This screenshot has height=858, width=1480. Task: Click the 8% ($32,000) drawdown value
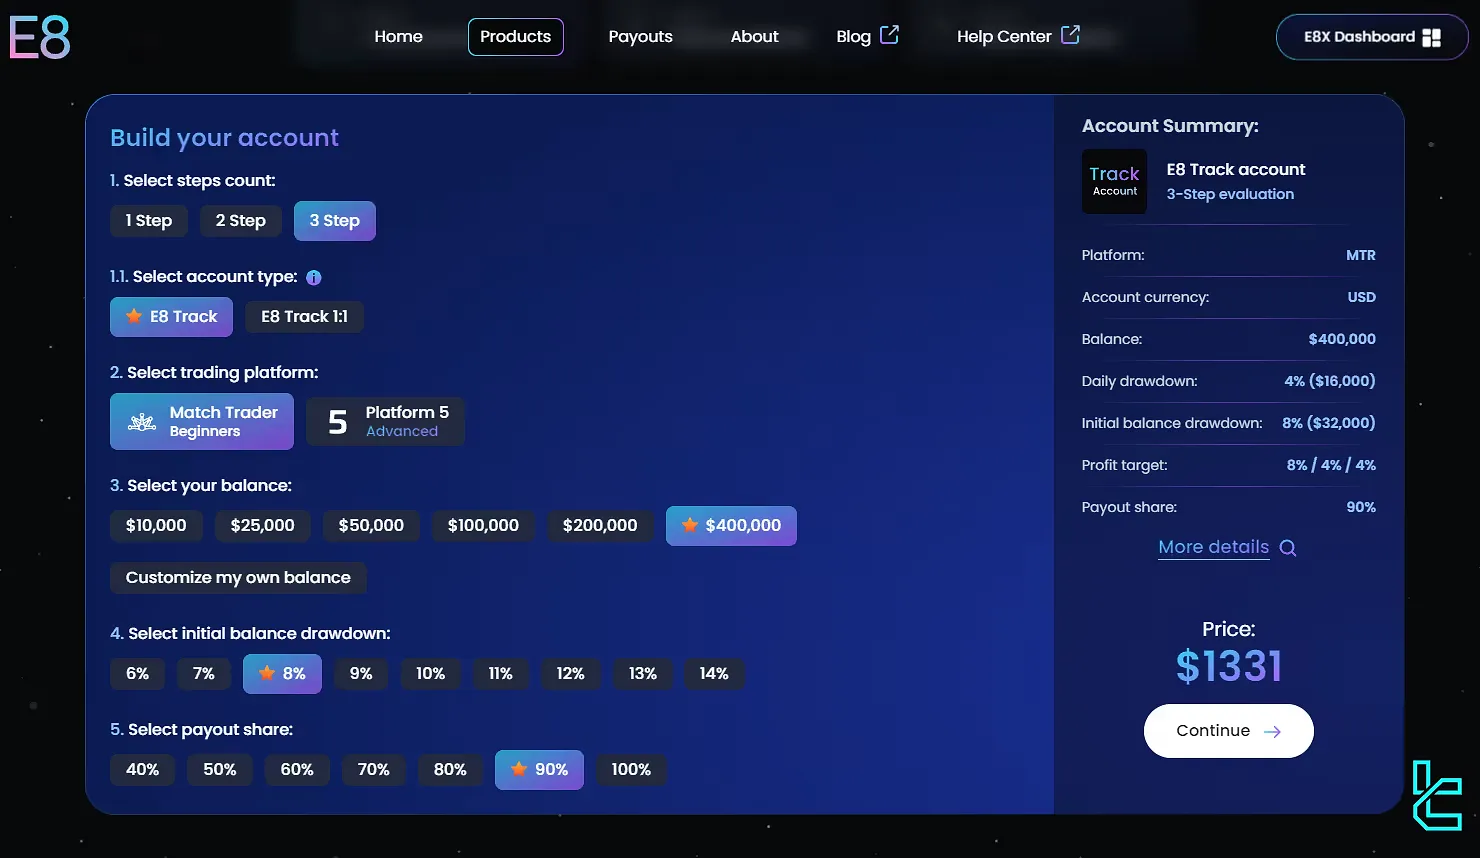(1329, 423)
